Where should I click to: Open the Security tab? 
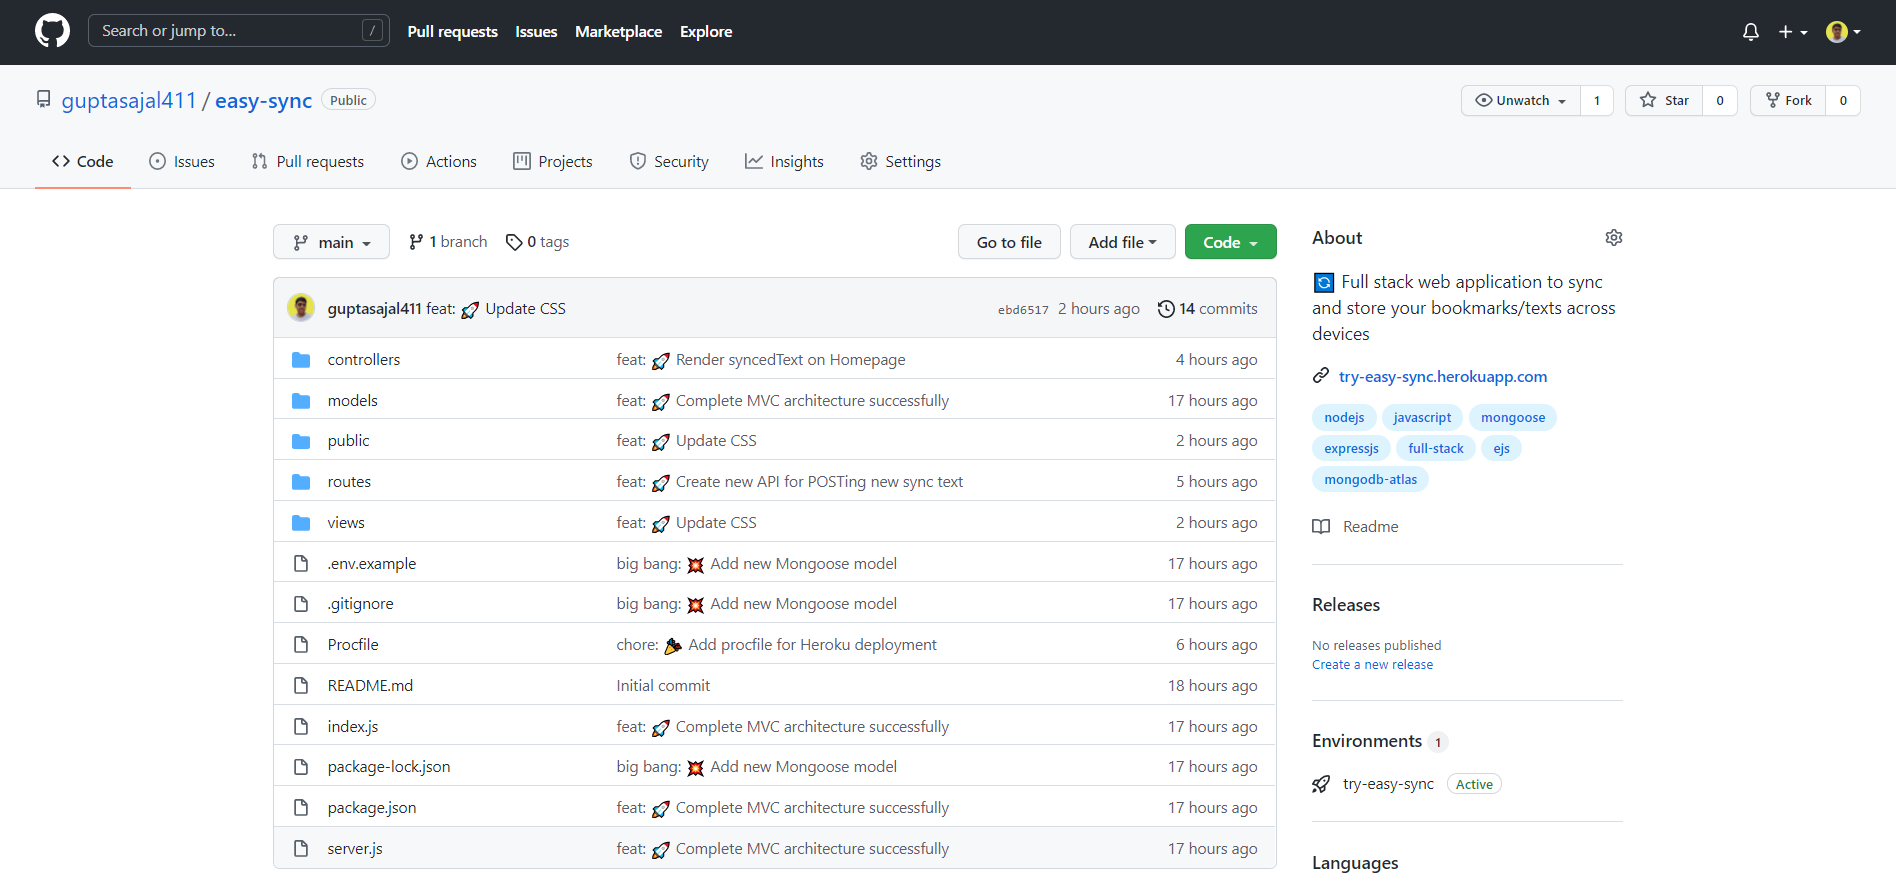(669, 162)
